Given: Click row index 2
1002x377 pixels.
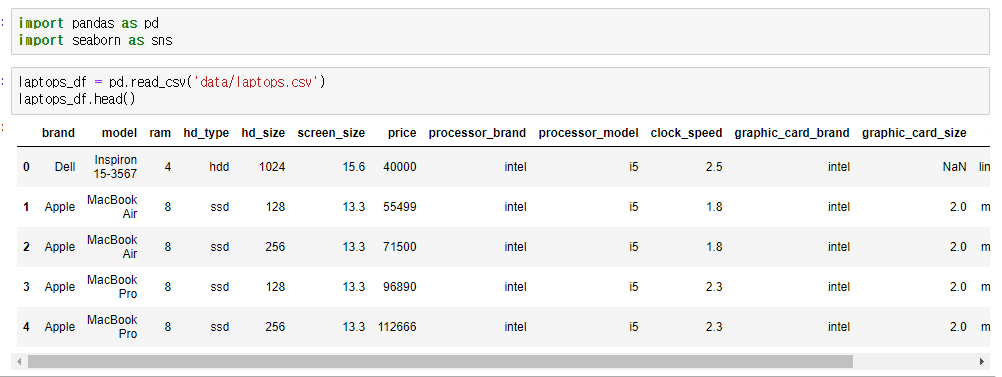Looking at the screenshot, I should (26, 247).
